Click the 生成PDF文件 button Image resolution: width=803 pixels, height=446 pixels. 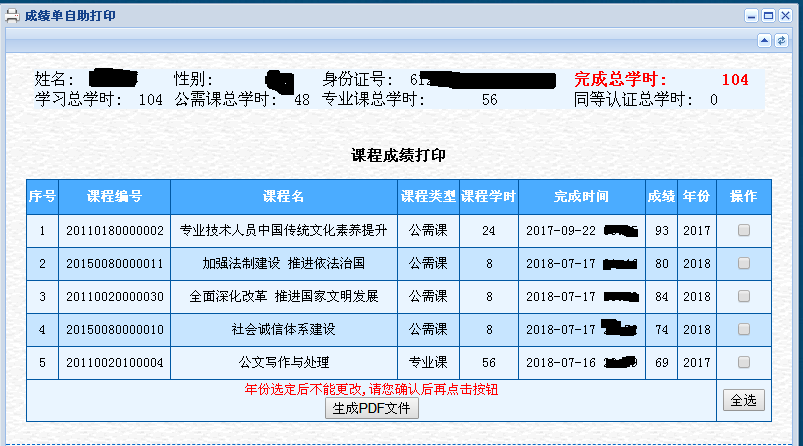[x=372, y=408]
